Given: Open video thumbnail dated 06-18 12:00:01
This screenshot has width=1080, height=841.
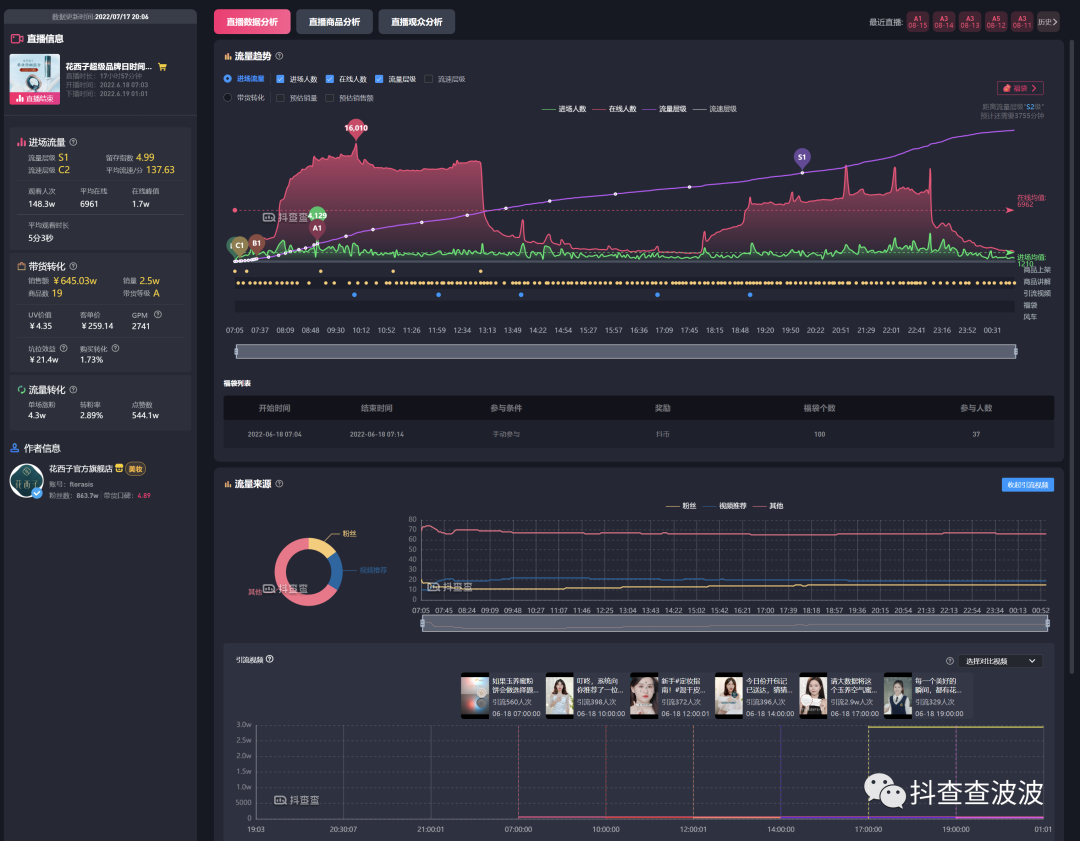Looking at the screenshot, I should [644, 696].
